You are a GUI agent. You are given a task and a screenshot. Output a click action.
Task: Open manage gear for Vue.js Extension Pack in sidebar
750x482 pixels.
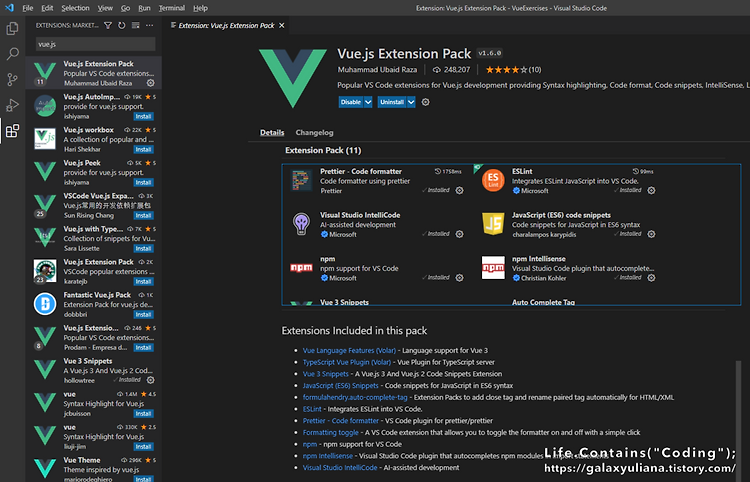(x=150, y=83)
